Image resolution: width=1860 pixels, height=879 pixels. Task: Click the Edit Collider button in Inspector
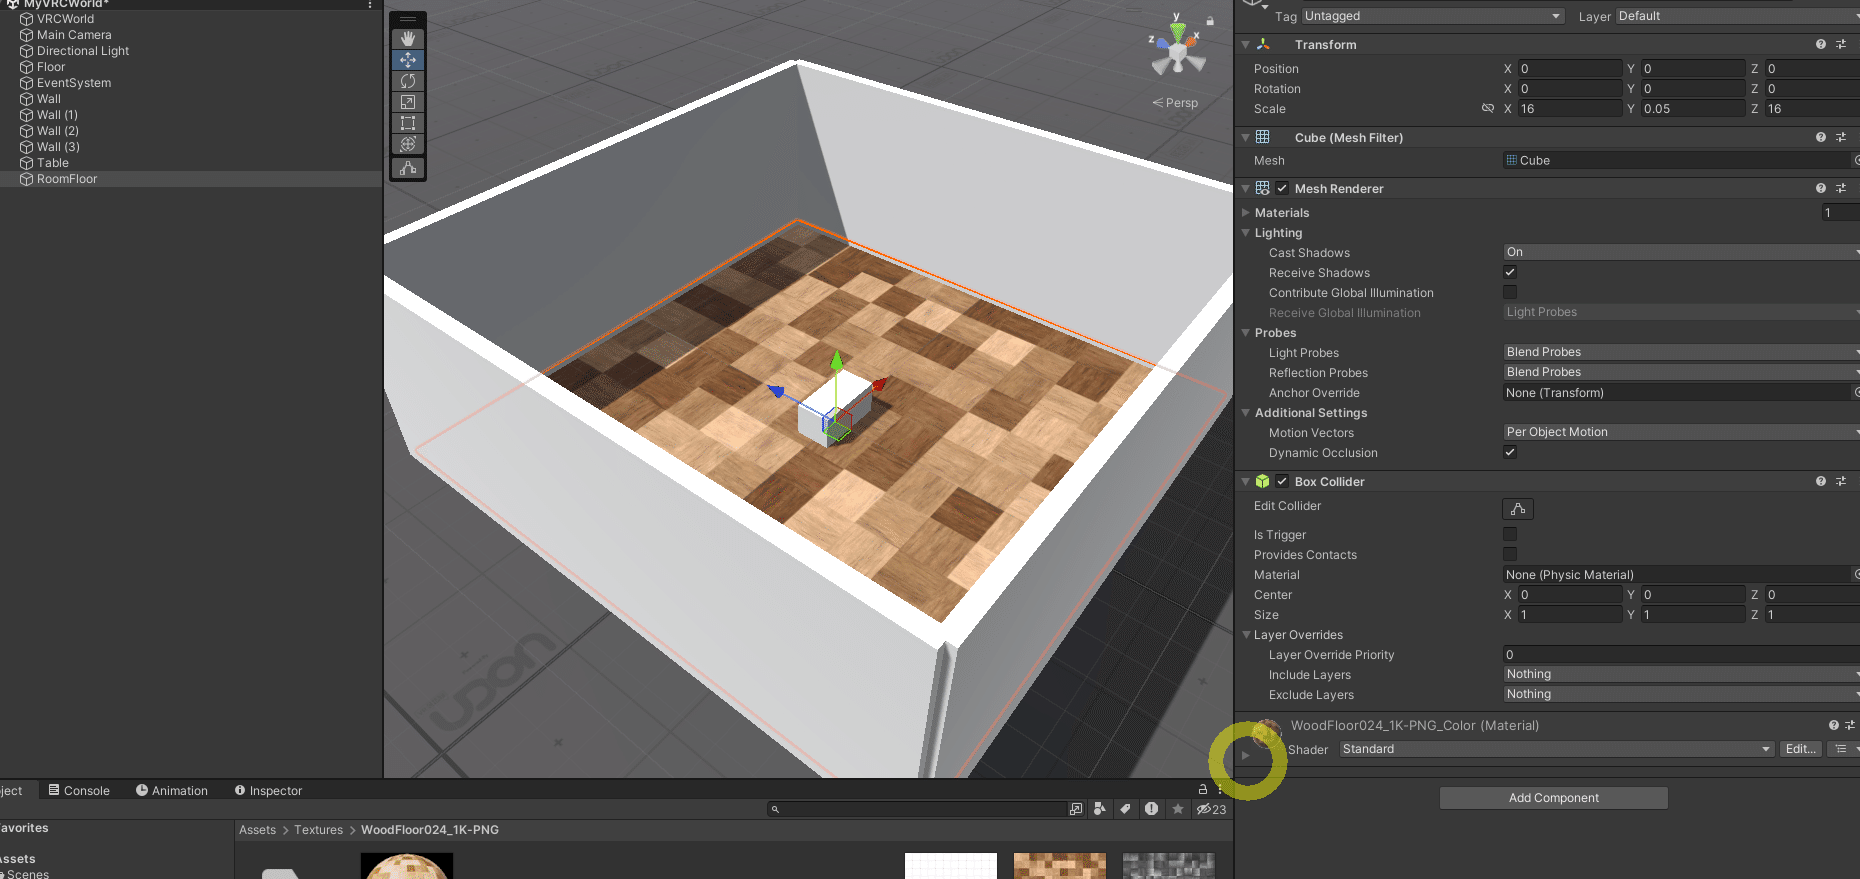1518,509
